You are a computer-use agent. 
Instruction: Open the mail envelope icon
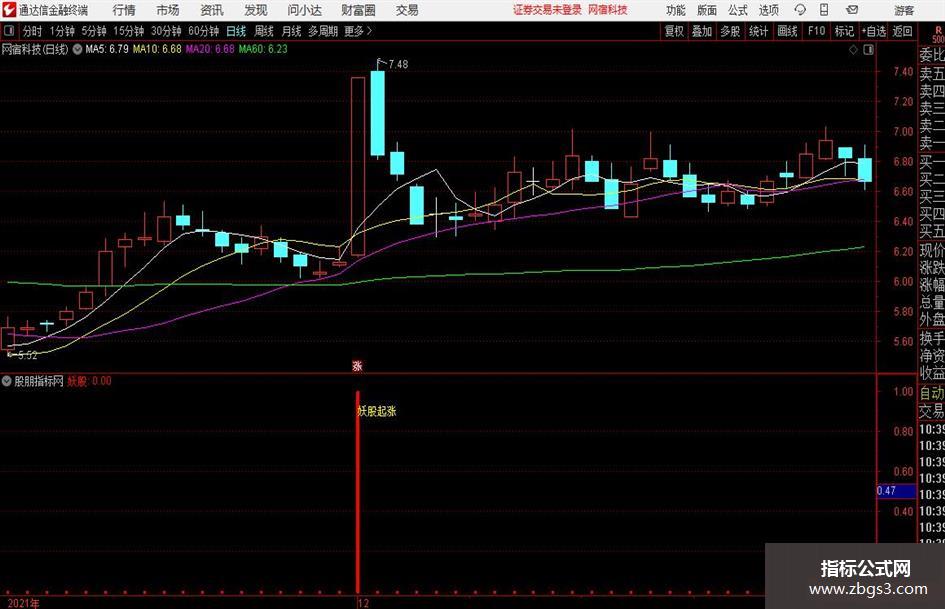[852, 10]
